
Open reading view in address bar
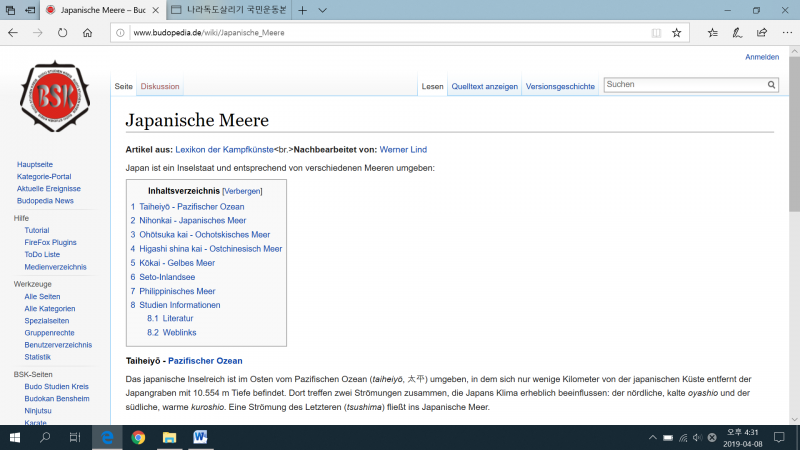pos(656,32)
